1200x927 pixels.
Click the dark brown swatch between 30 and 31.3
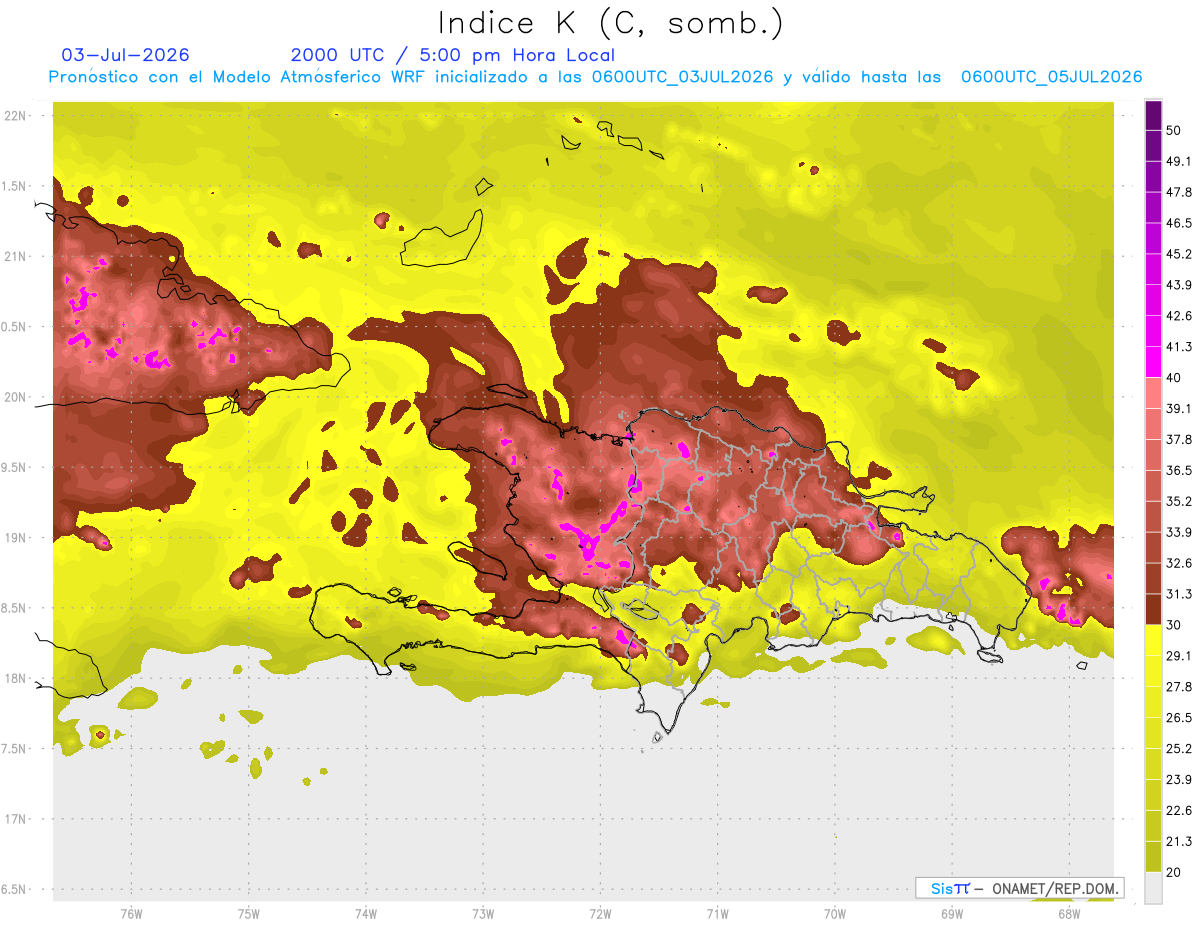tap(1153, 609)
